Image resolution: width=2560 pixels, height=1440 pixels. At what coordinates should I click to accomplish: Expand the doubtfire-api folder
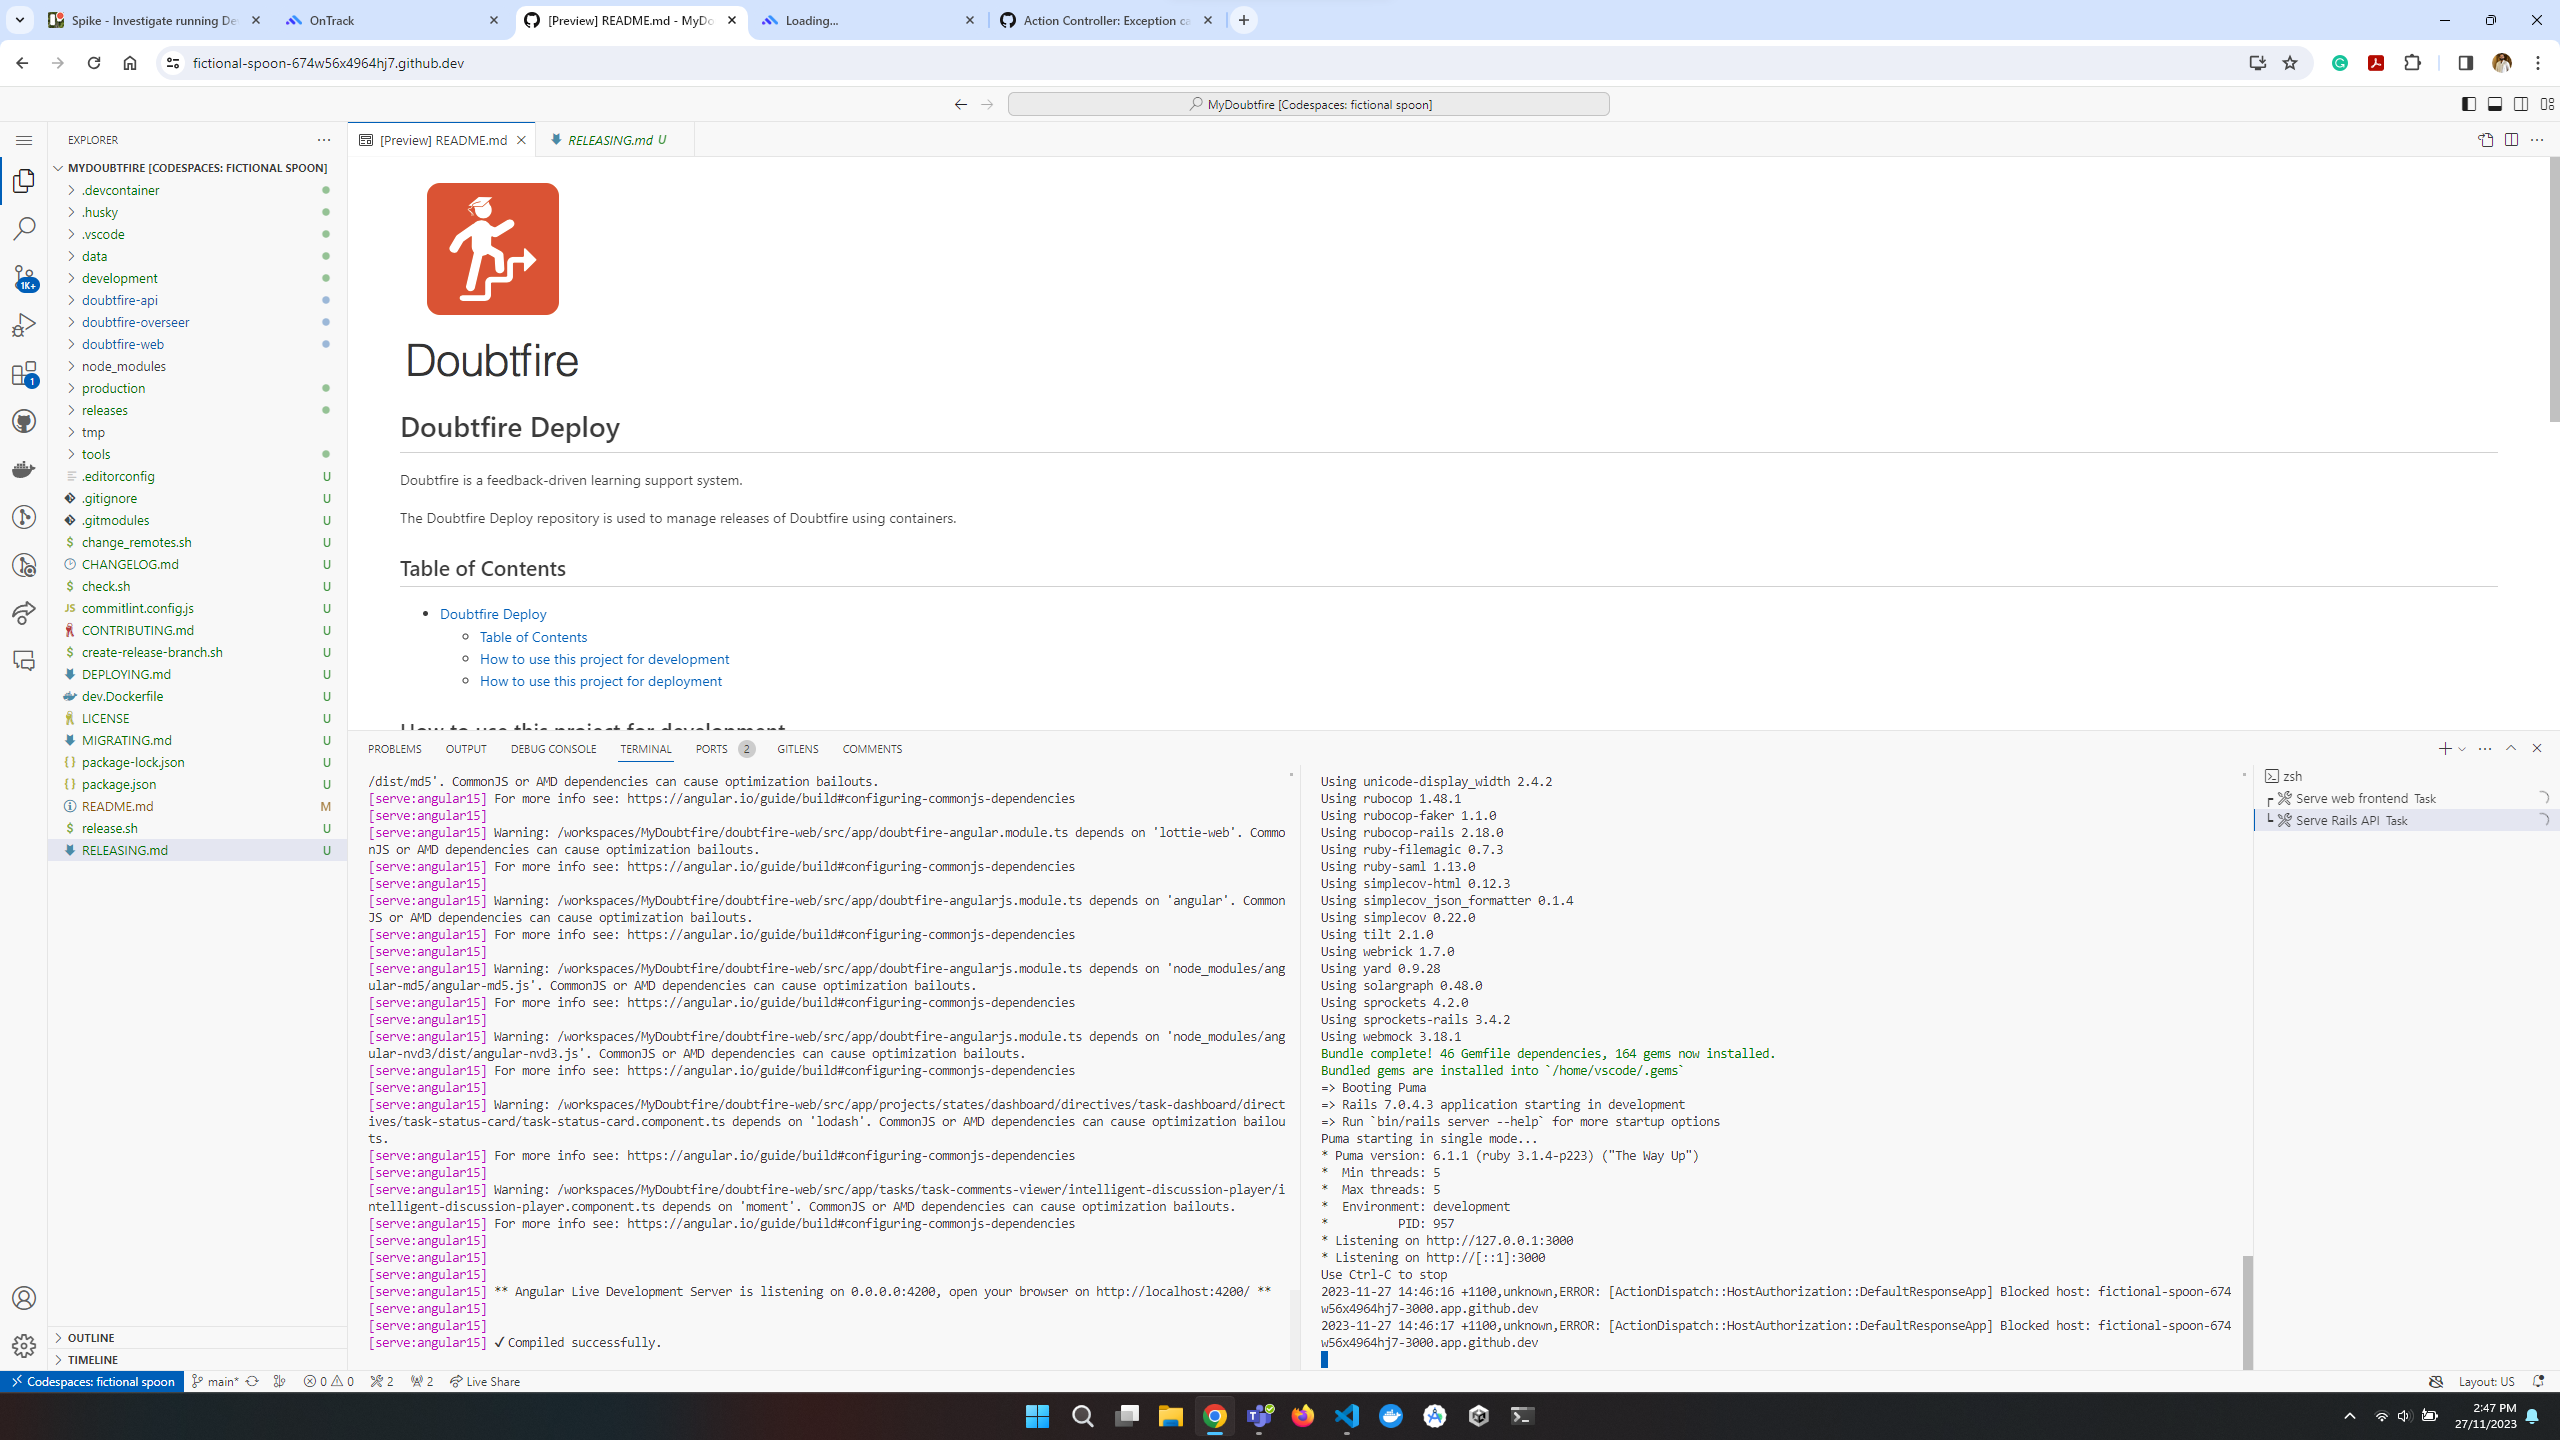pyautogui.click(x=119, y=300)
